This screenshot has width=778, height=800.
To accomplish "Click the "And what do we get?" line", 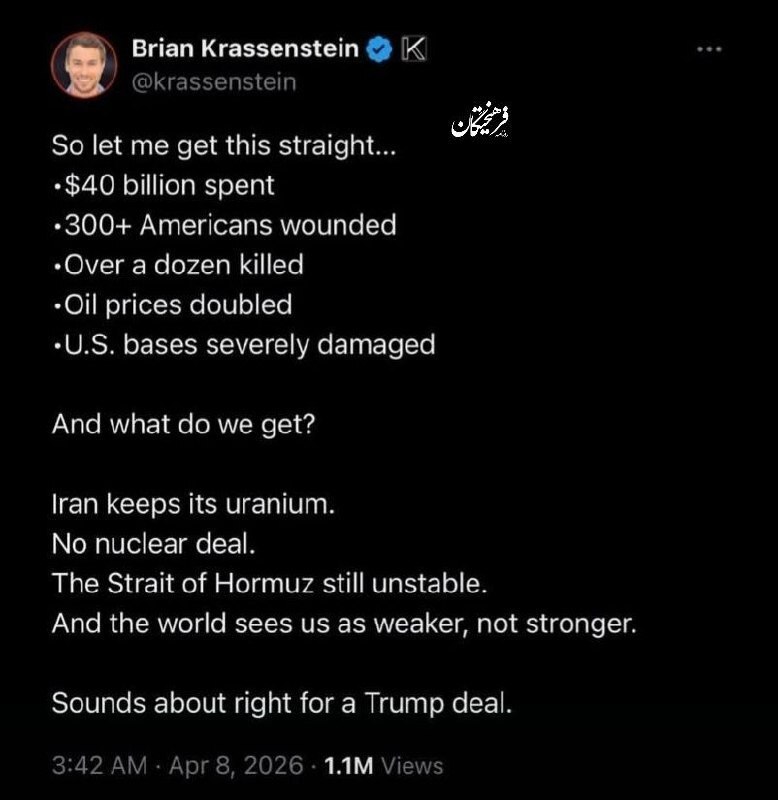I will click(183, 423).
